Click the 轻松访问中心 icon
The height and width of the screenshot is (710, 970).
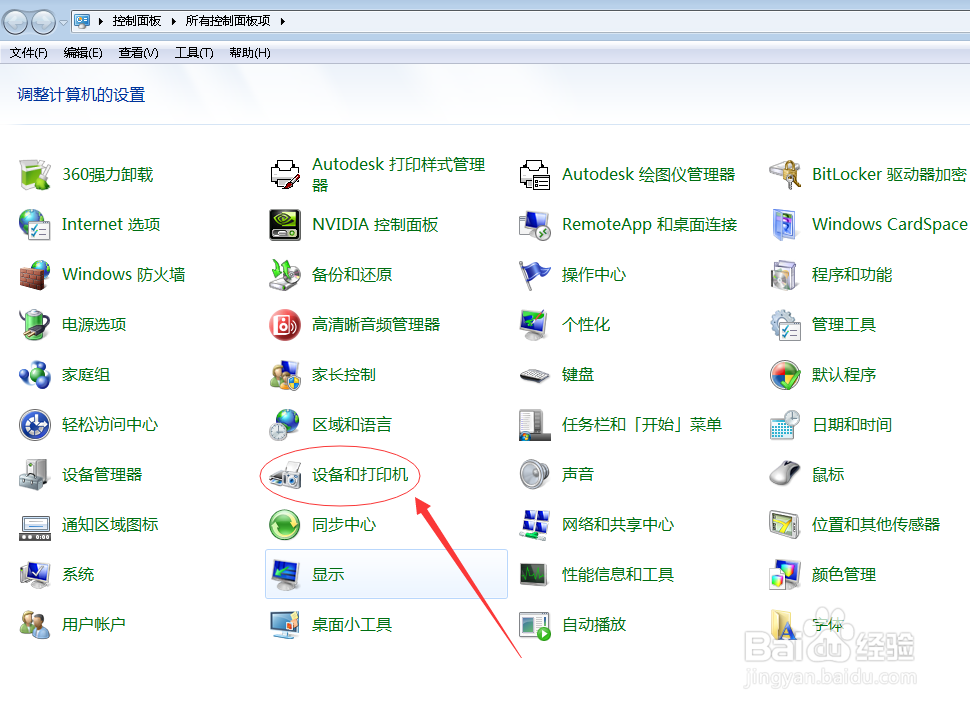(x=35, y=425)
